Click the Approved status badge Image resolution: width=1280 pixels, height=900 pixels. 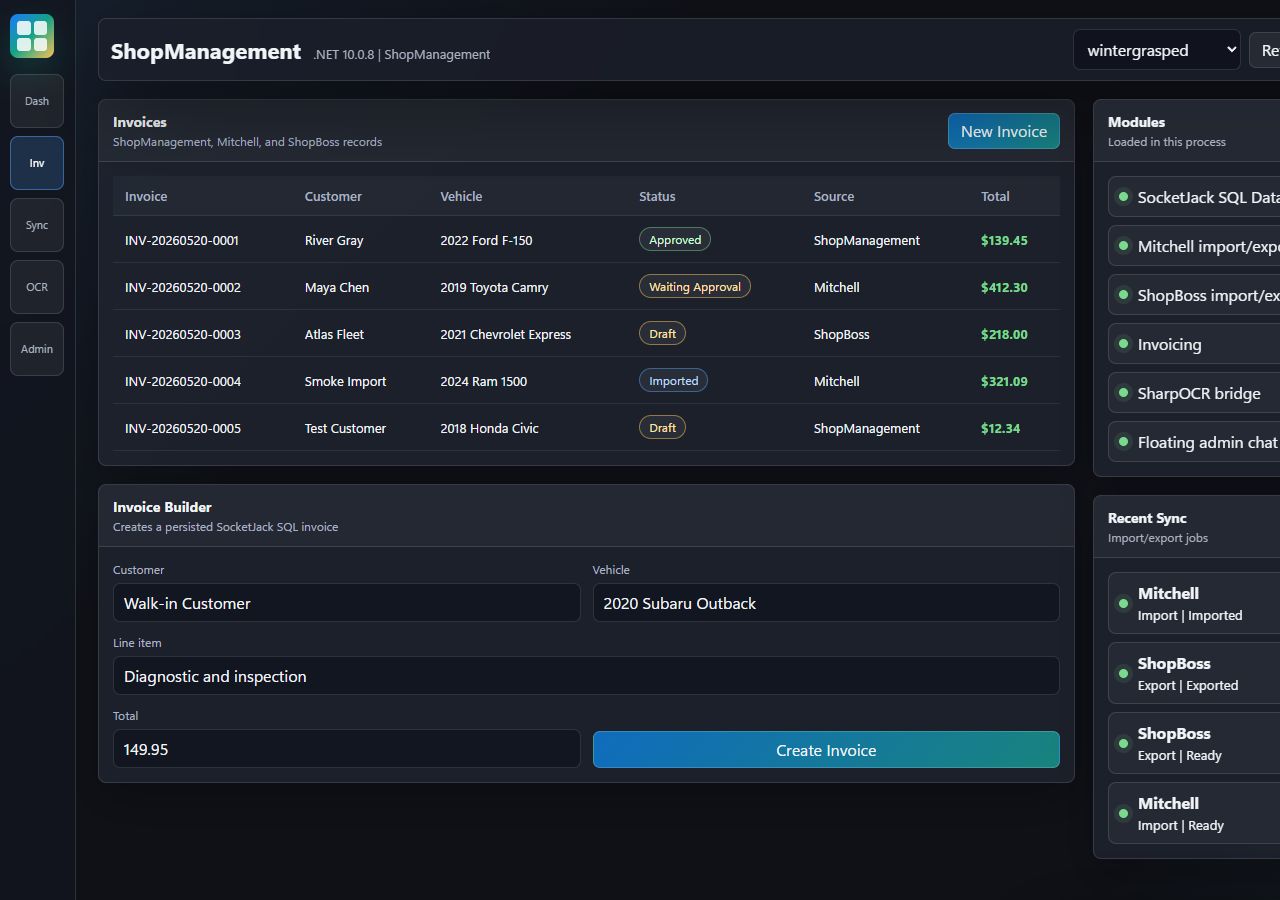(675, 240)
